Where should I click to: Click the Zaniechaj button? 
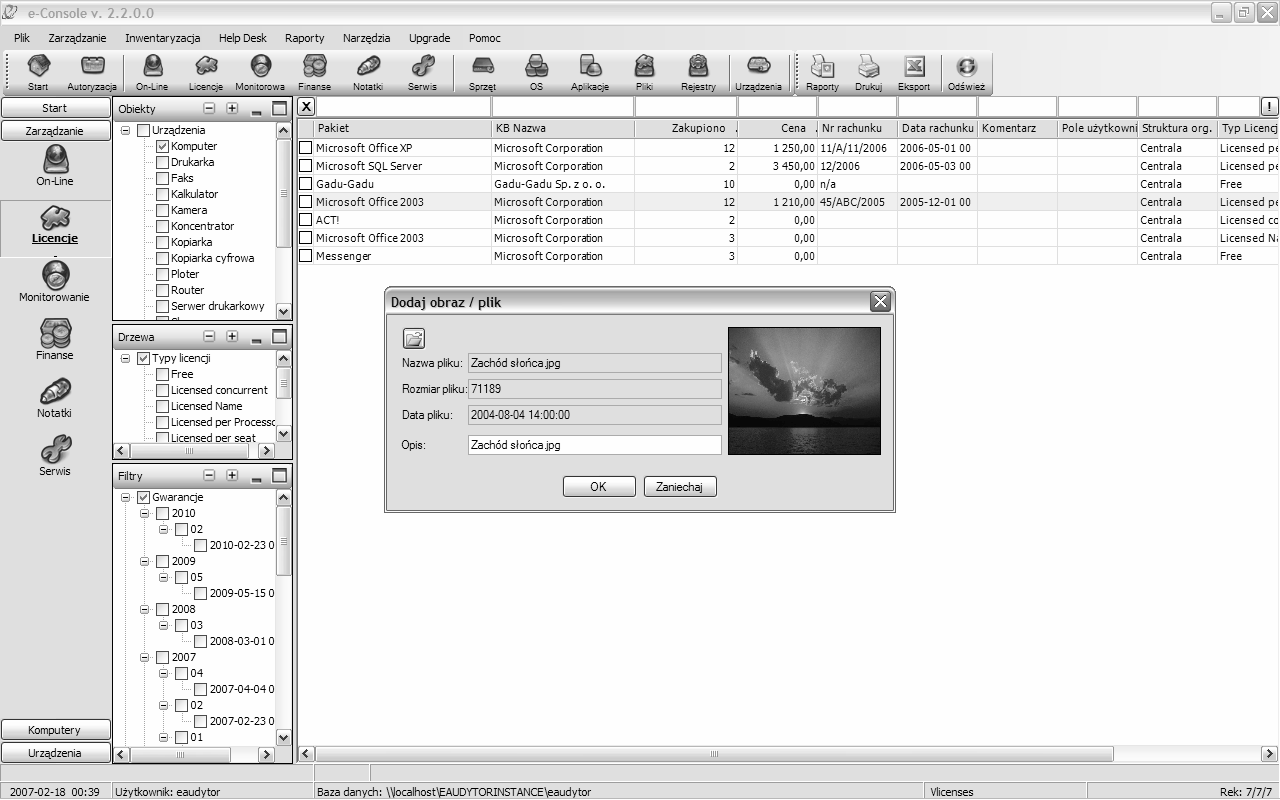tap(680, 487)
